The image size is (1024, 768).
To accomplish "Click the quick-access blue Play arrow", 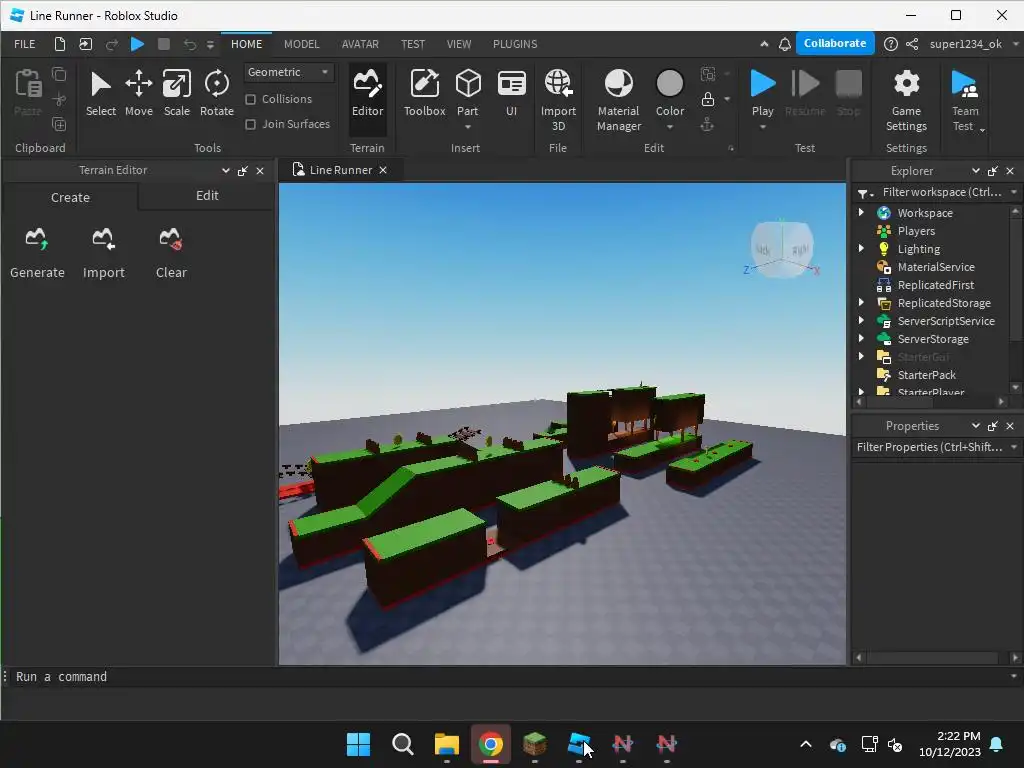I will tap(137, 44).
